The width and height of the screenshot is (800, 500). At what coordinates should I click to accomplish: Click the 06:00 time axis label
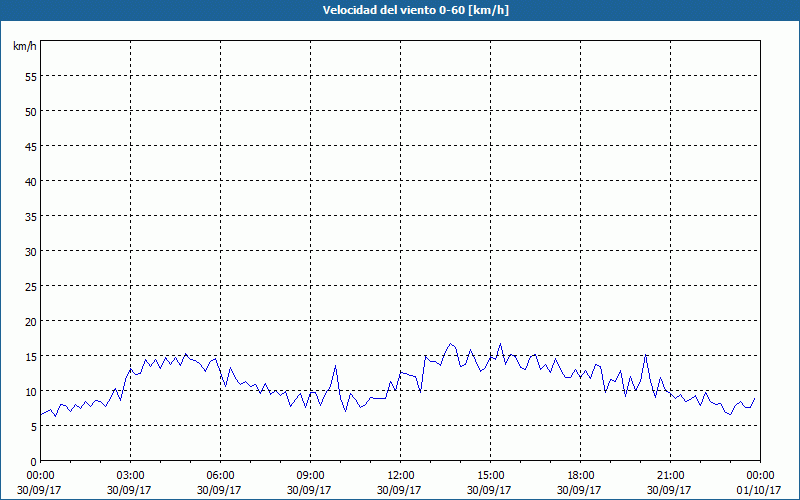coord(220,476)
